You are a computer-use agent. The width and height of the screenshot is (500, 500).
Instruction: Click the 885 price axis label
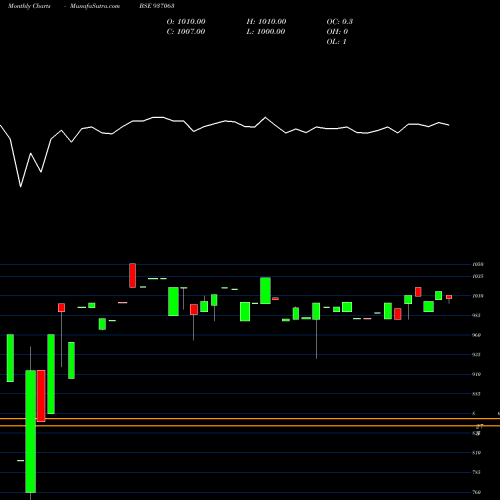coord(477,394)
